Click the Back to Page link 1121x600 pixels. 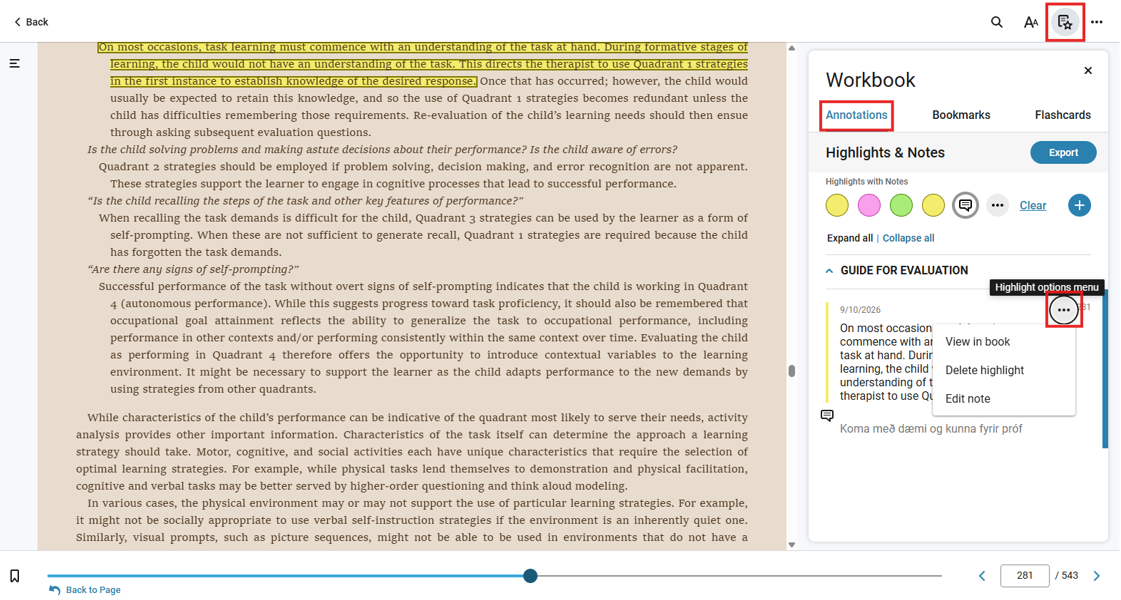pos(85,590)
